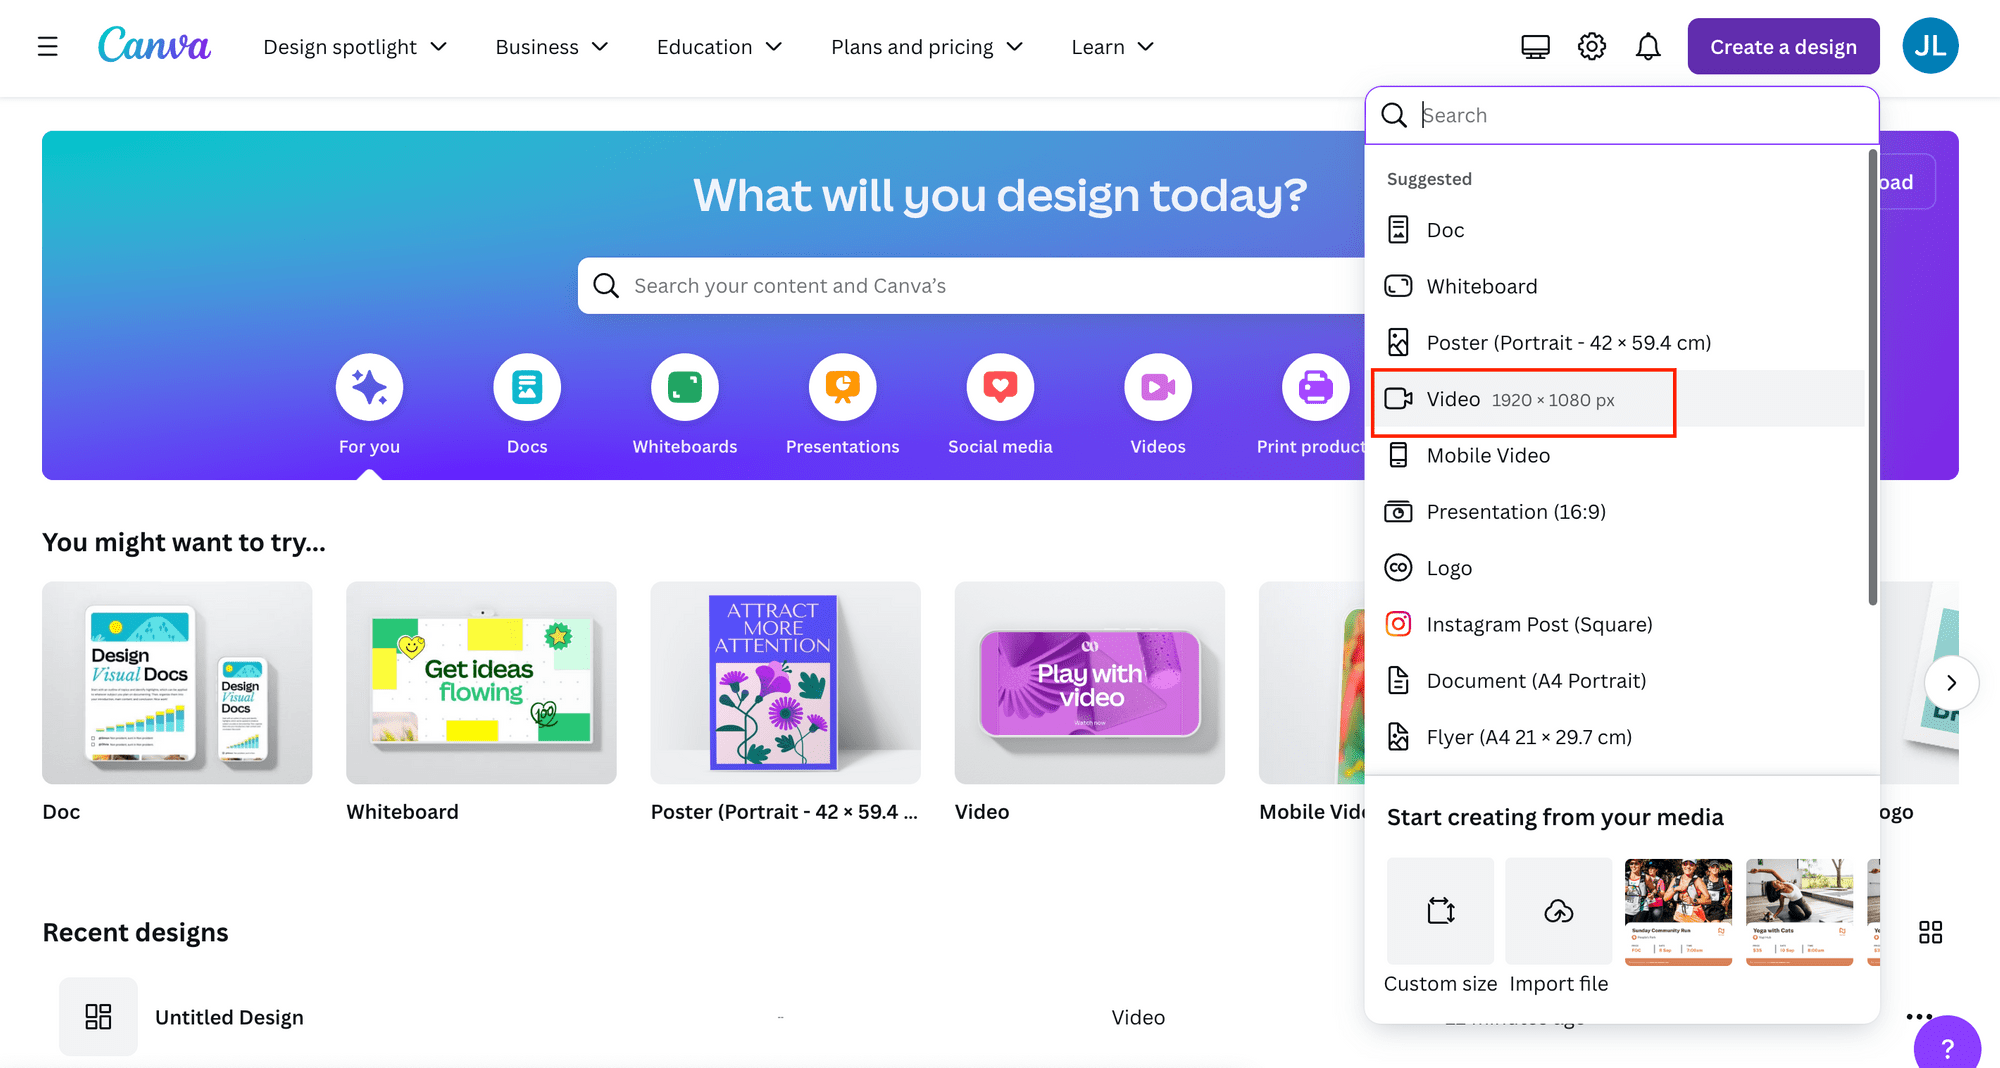Click the Custom size label
2000x1068 pixels.
[1440, 984]
